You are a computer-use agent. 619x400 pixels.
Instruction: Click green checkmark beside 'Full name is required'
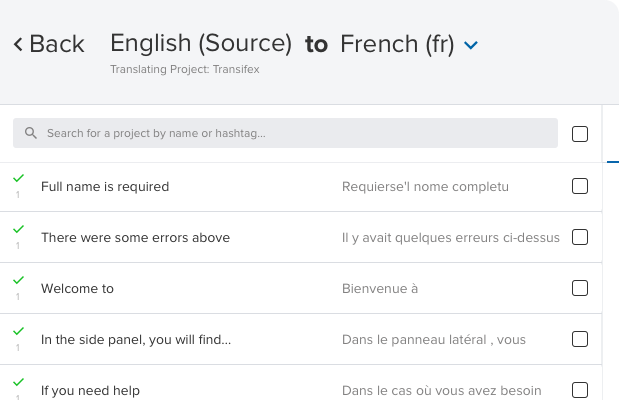(x=18, y=178)
